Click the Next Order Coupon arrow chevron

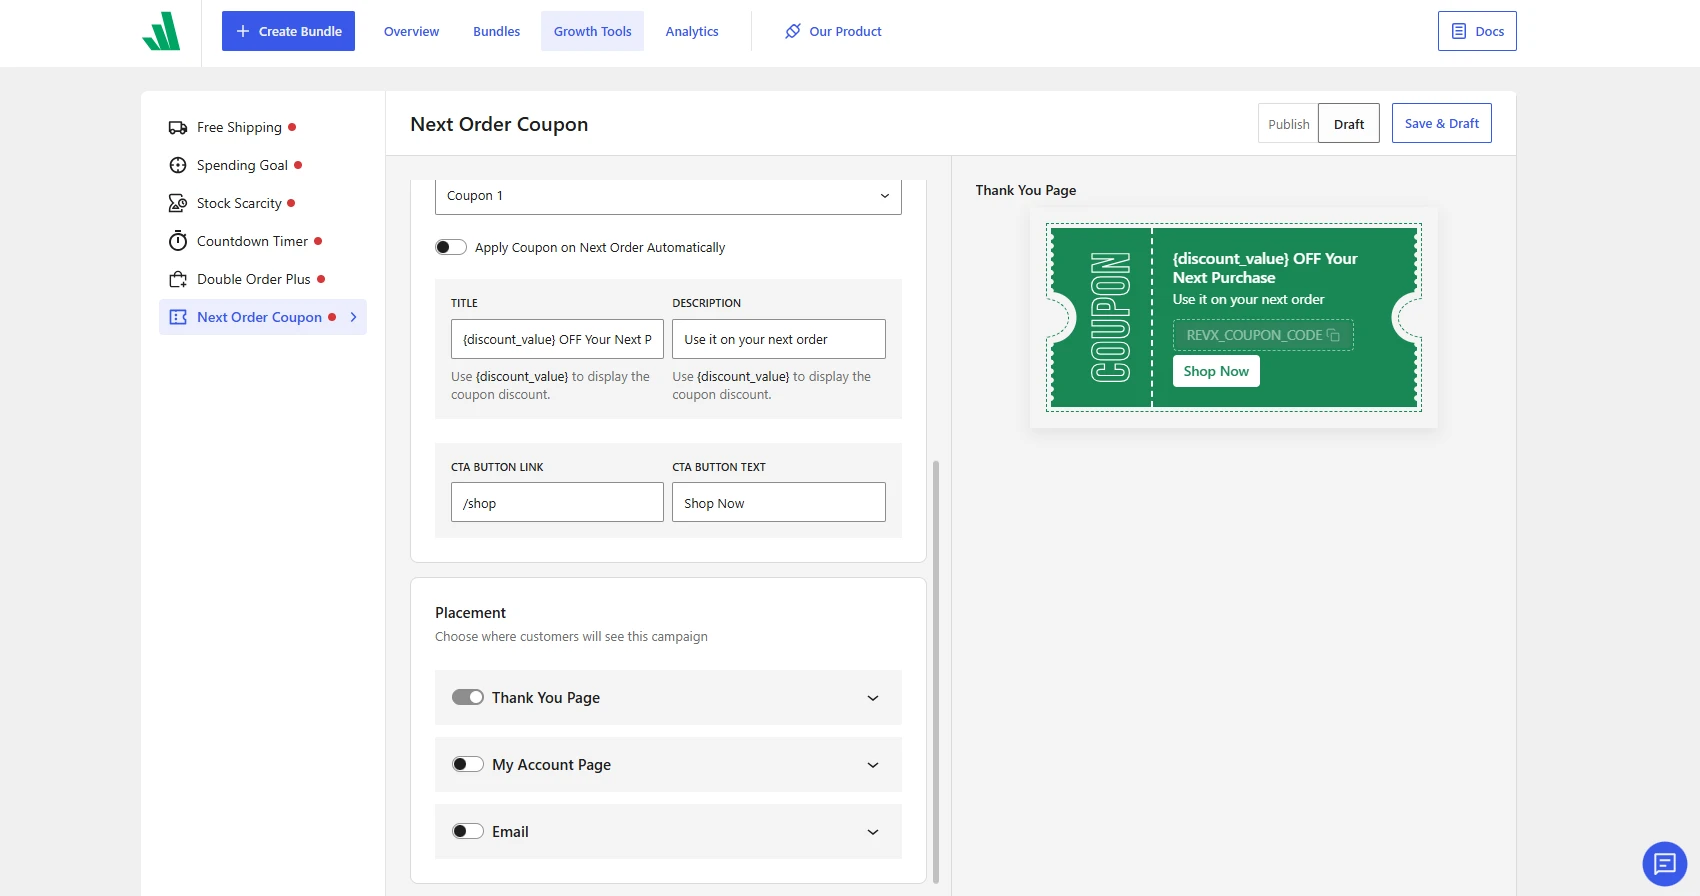click(353, 317)
